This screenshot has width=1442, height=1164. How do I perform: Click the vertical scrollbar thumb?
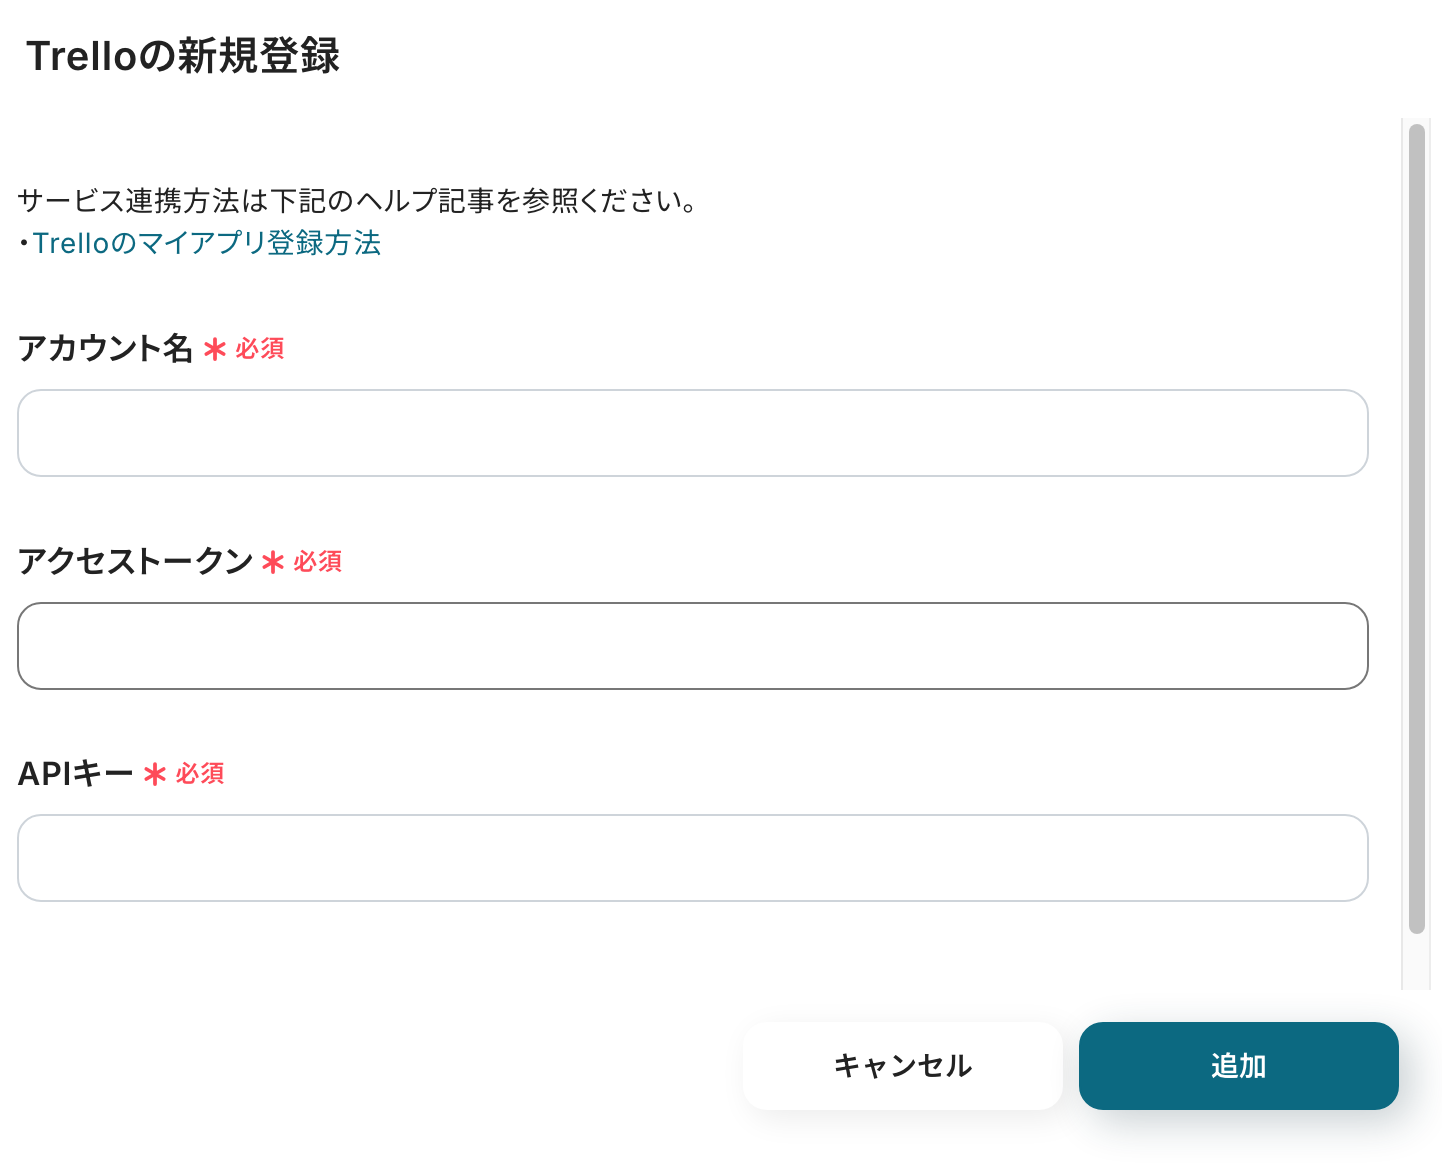1416,528
